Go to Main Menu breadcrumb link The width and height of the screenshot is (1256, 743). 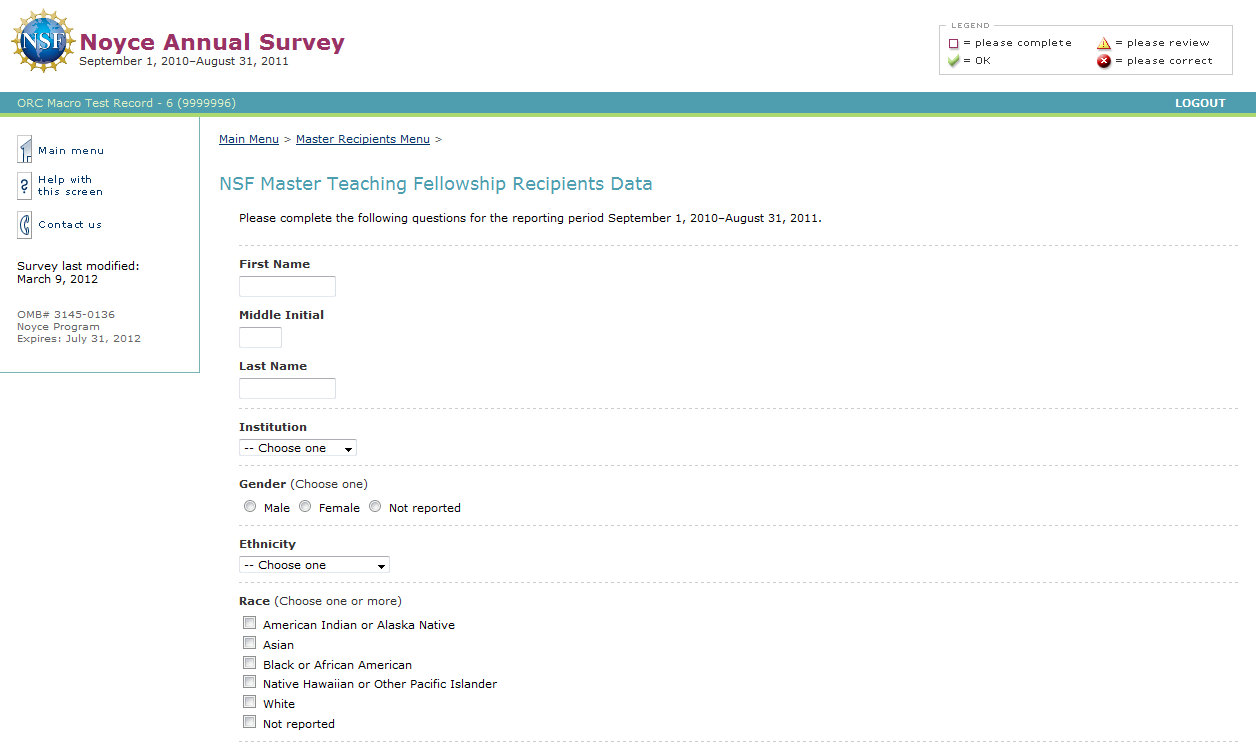click(249, 139)
